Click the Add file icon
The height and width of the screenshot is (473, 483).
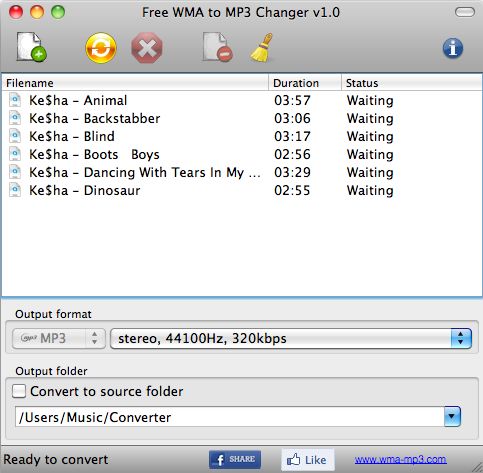(32, 47)
